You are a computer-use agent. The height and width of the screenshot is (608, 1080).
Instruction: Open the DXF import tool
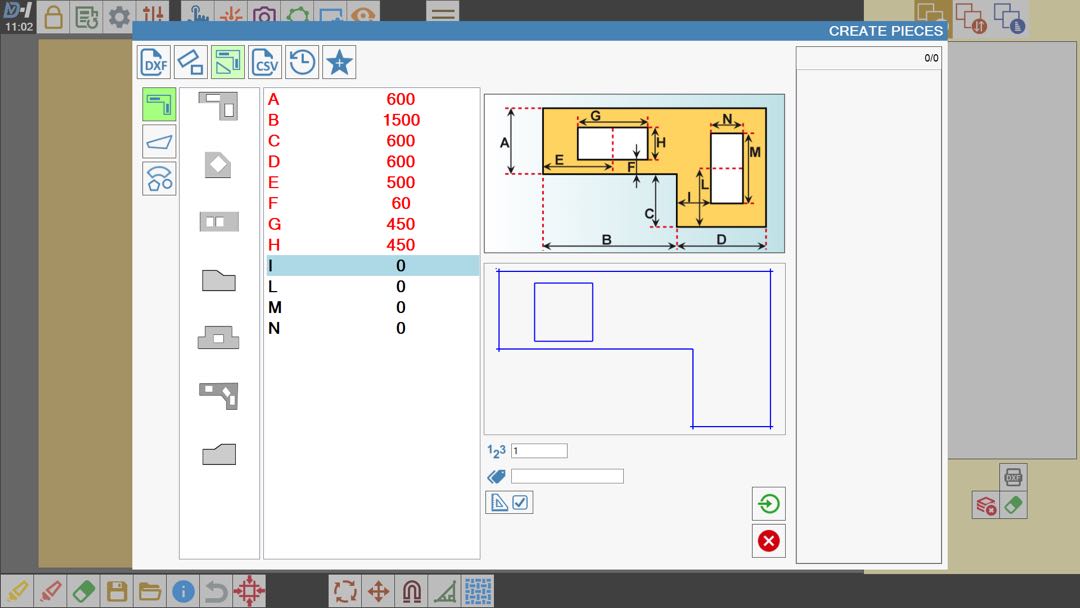point(153,62)
